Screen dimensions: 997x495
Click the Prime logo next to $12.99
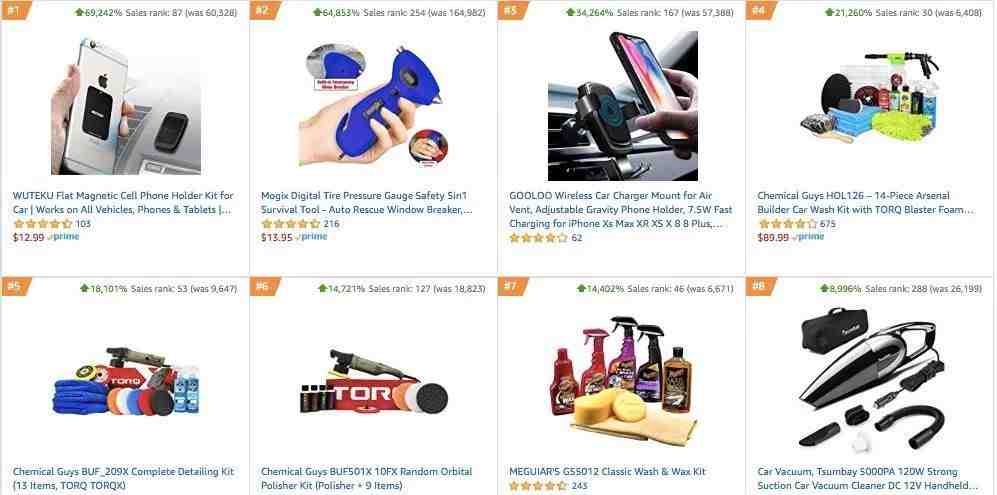pyautogui.click(x=63, y=237)
